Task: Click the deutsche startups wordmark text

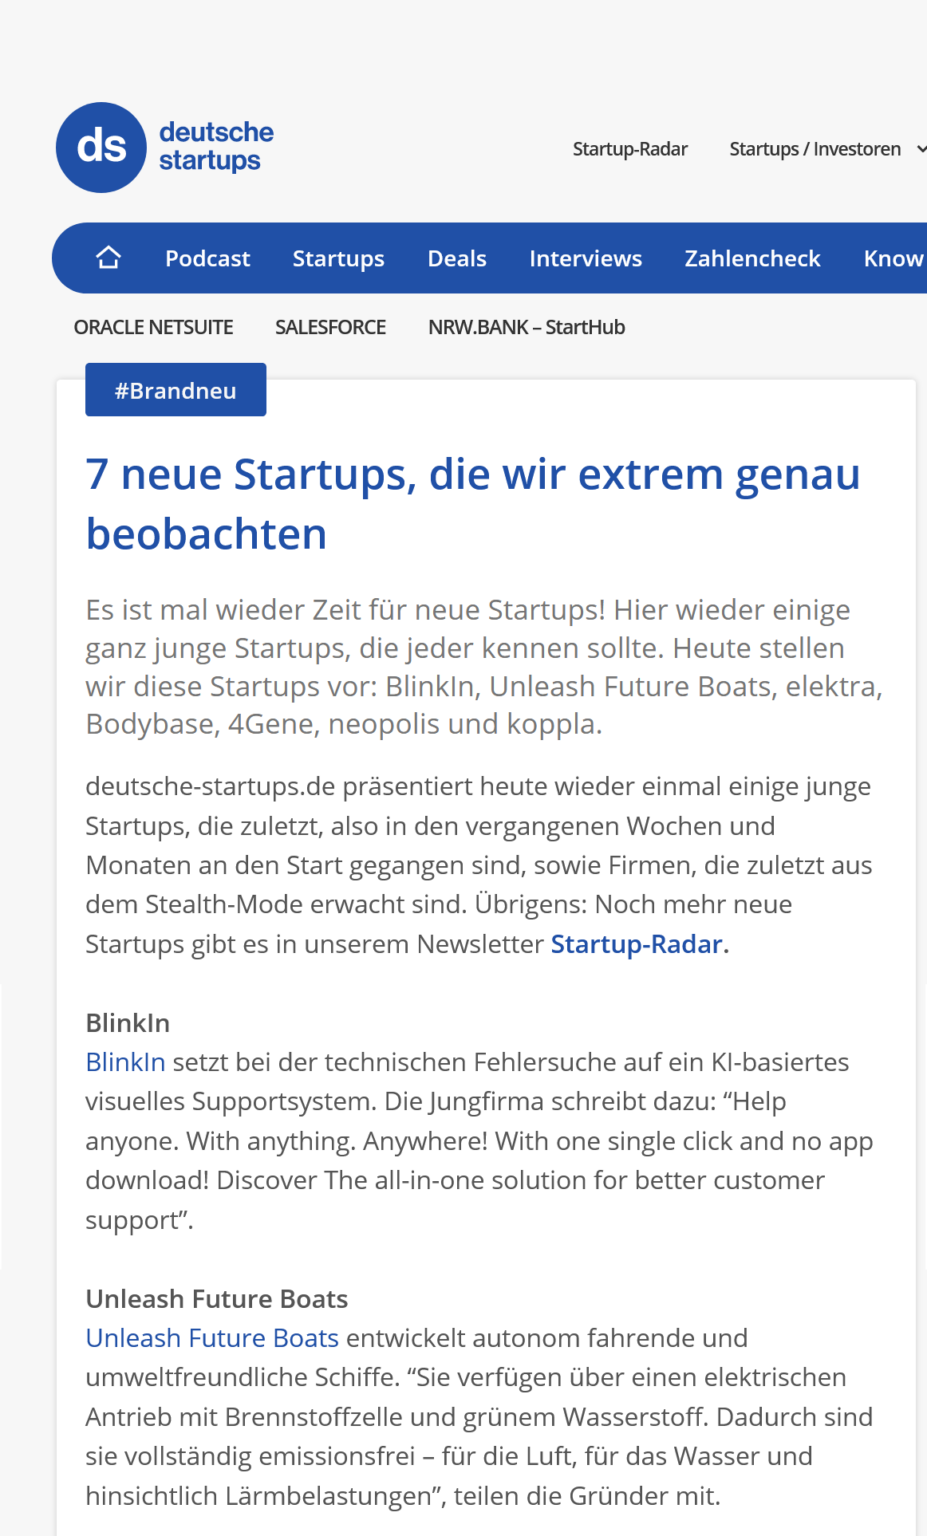Action: click(216, 146)
